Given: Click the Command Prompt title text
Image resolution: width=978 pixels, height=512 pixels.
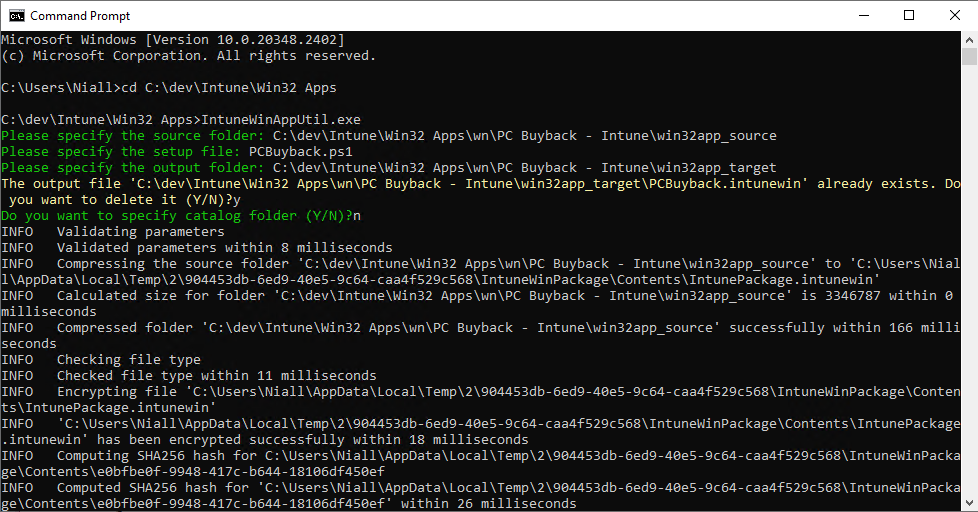Looking at the screenshot, I should 80,16.
